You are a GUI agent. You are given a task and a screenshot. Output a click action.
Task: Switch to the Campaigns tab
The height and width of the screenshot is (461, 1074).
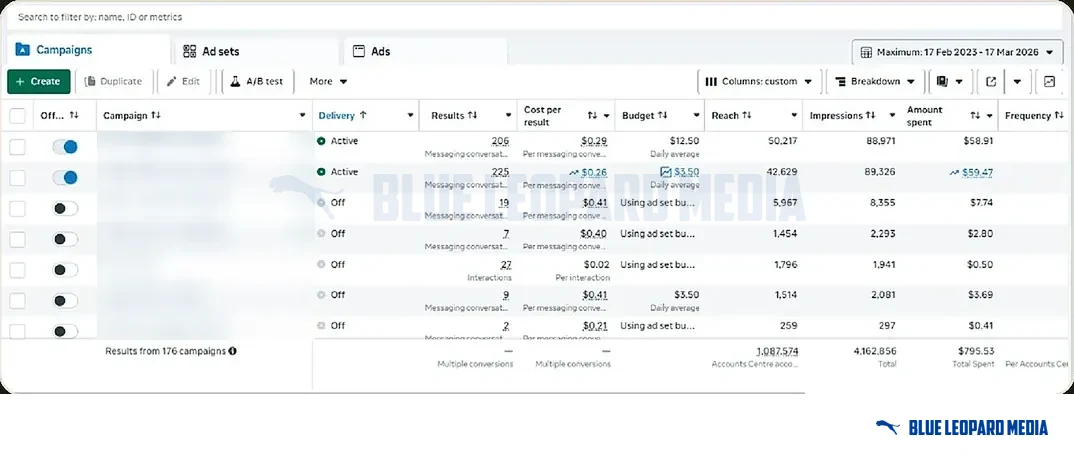(x=89, y=50)
